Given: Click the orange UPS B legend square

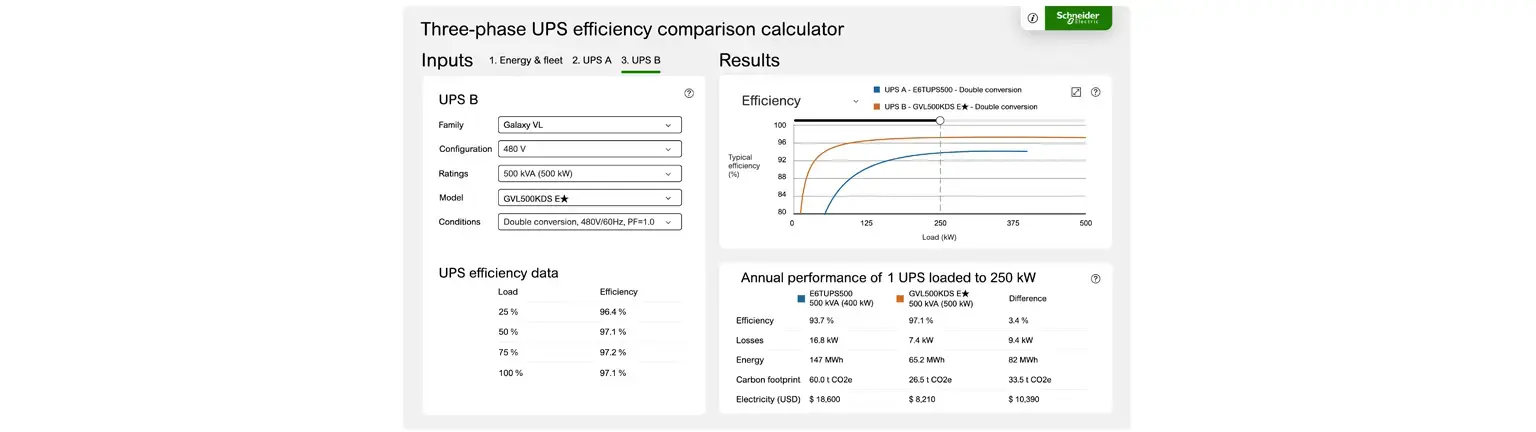Looking at the screenshot, I should click(x=876, y=106).
